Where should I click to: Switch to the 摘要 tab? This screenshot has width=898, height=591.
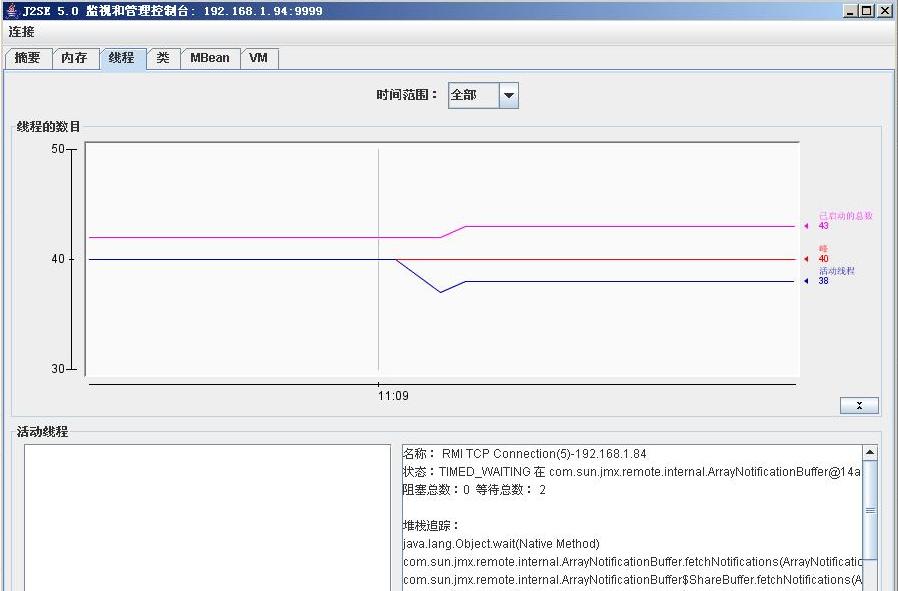pos(28,58)
